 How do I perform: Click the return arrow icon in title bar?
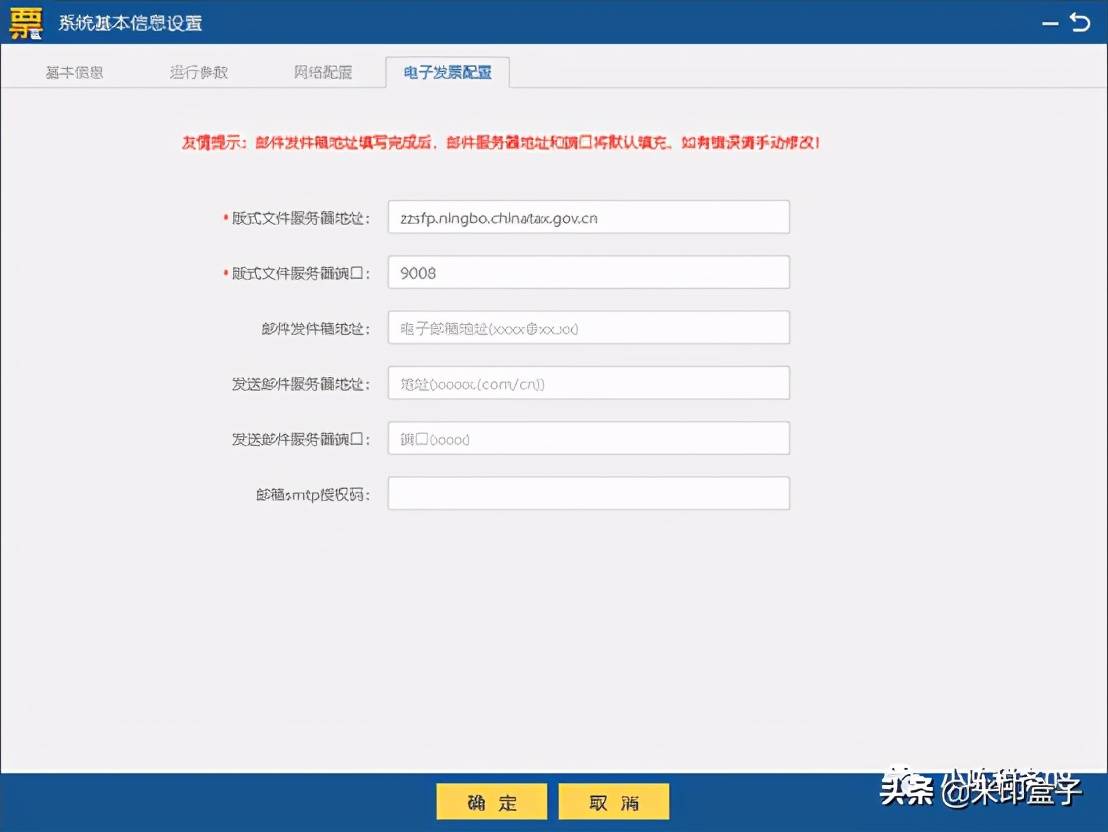tap(1082, 21)
